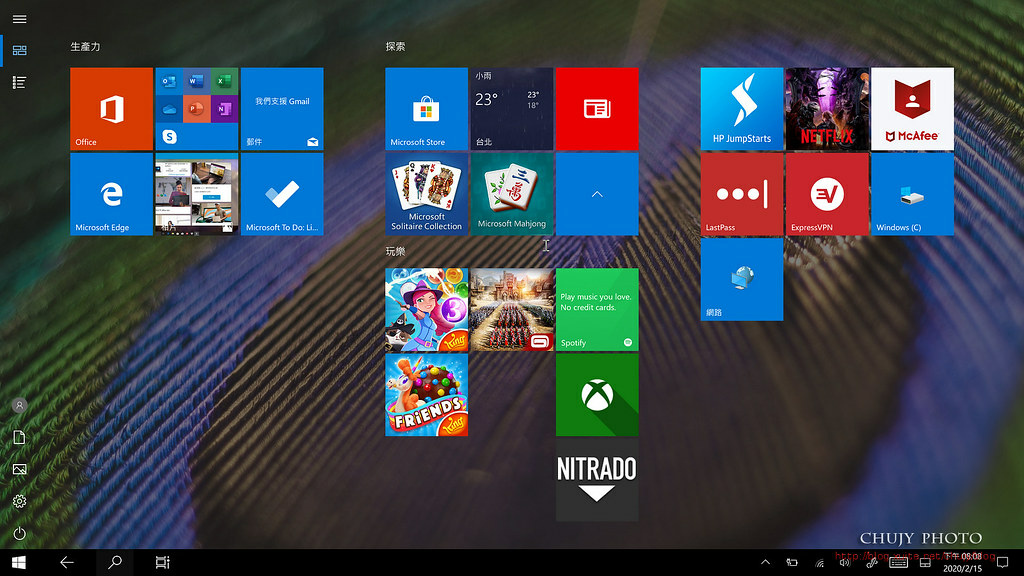1024x576 pixels.
Task: Open volume control in tray
Action: (845, 562)
